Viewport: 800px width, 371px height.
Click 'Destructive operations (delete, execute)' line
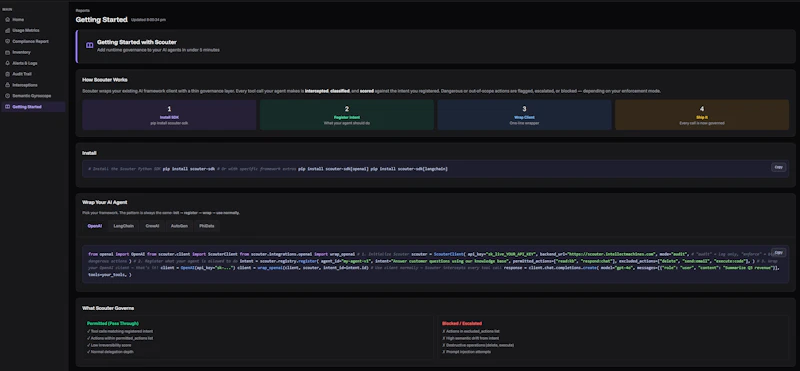[478, 345]
